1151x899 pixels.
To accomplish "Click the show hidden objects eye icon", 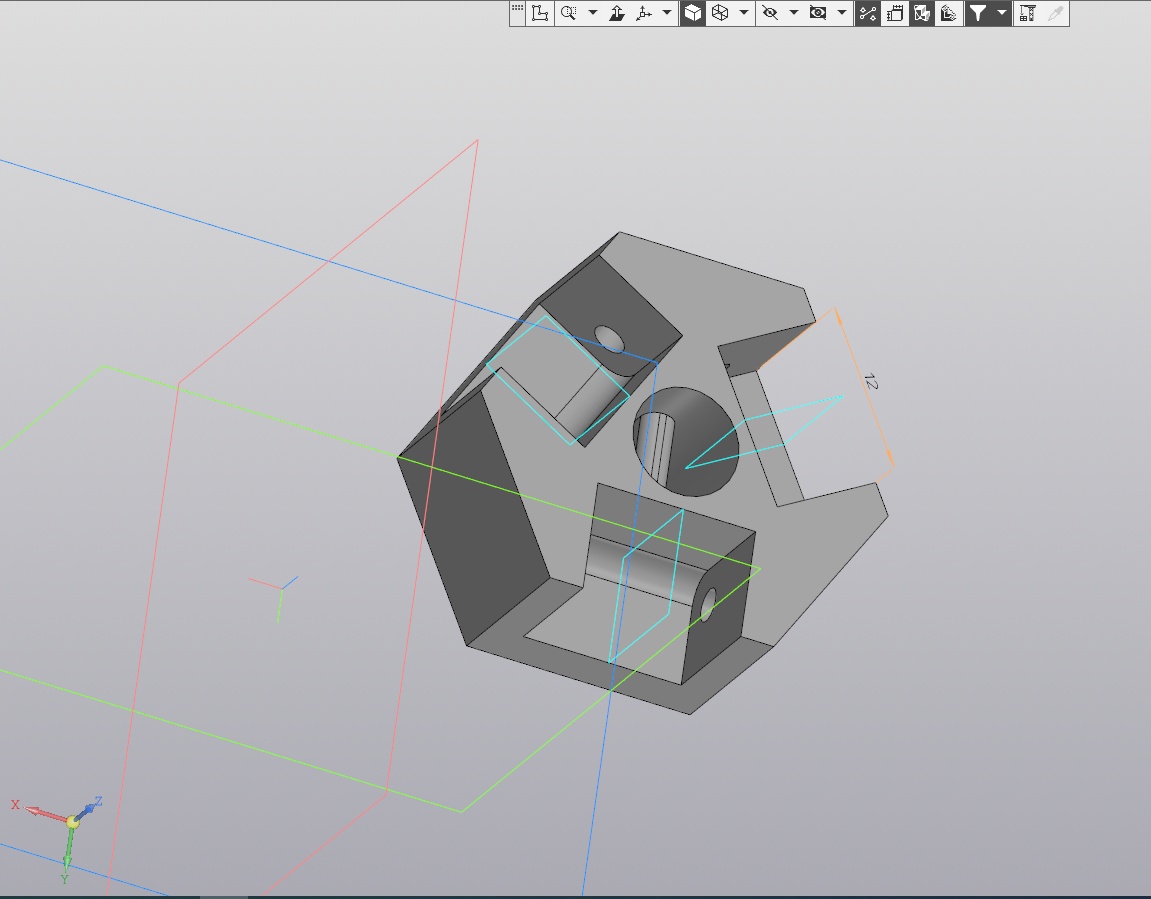I will click(818, 13).
